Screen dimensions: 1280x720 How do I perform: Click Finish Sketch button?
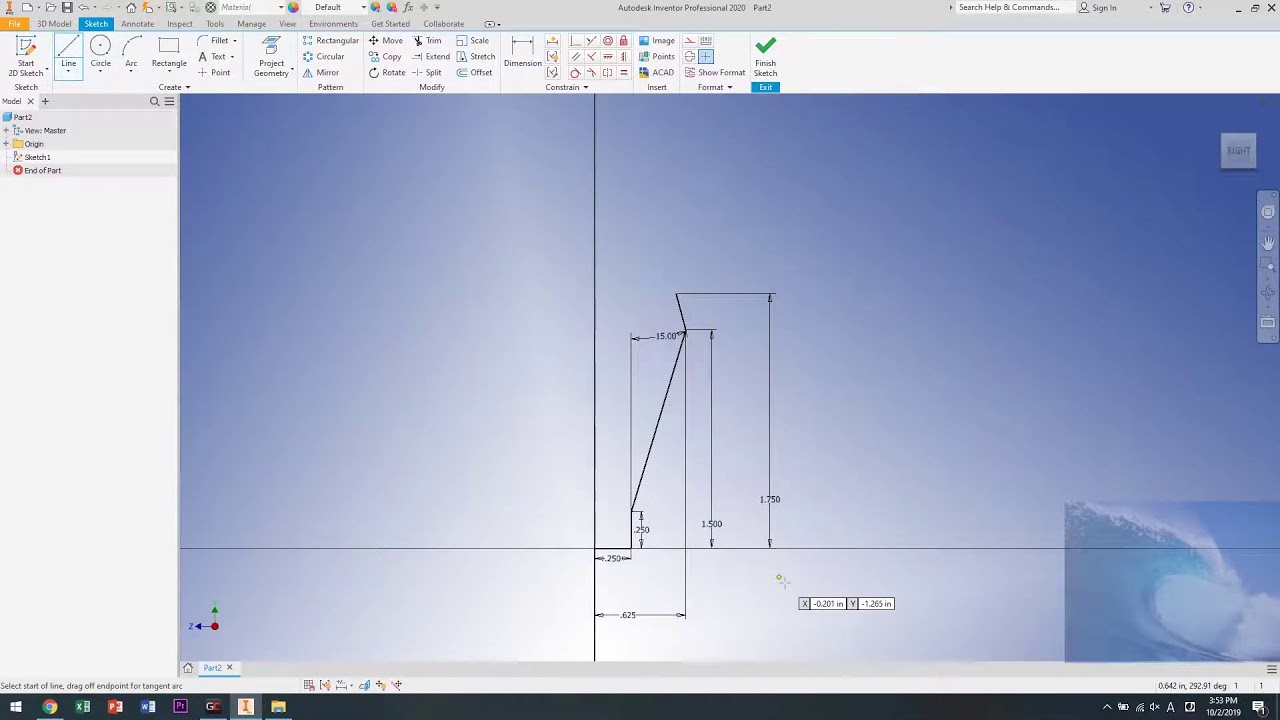point(765,57)
